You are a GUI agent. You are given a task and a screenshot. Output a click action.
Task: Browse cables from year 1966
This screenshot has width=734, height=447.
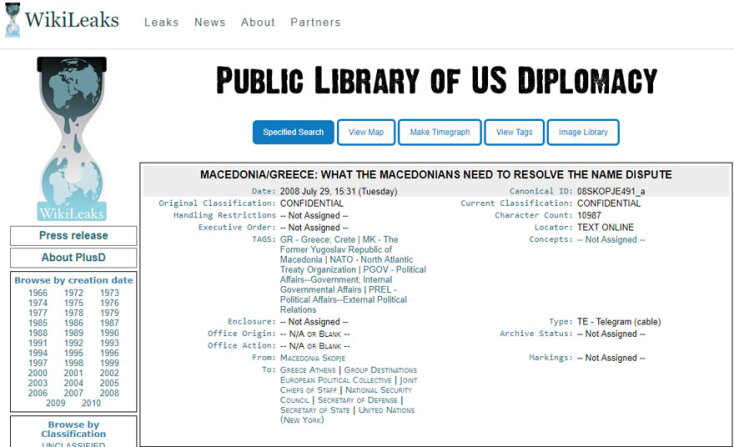coord(38,293)
